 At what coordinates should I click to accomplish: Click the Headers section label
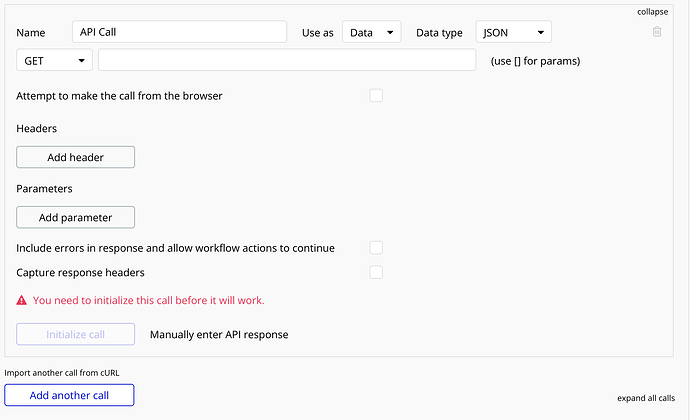[x=37, y=129]
